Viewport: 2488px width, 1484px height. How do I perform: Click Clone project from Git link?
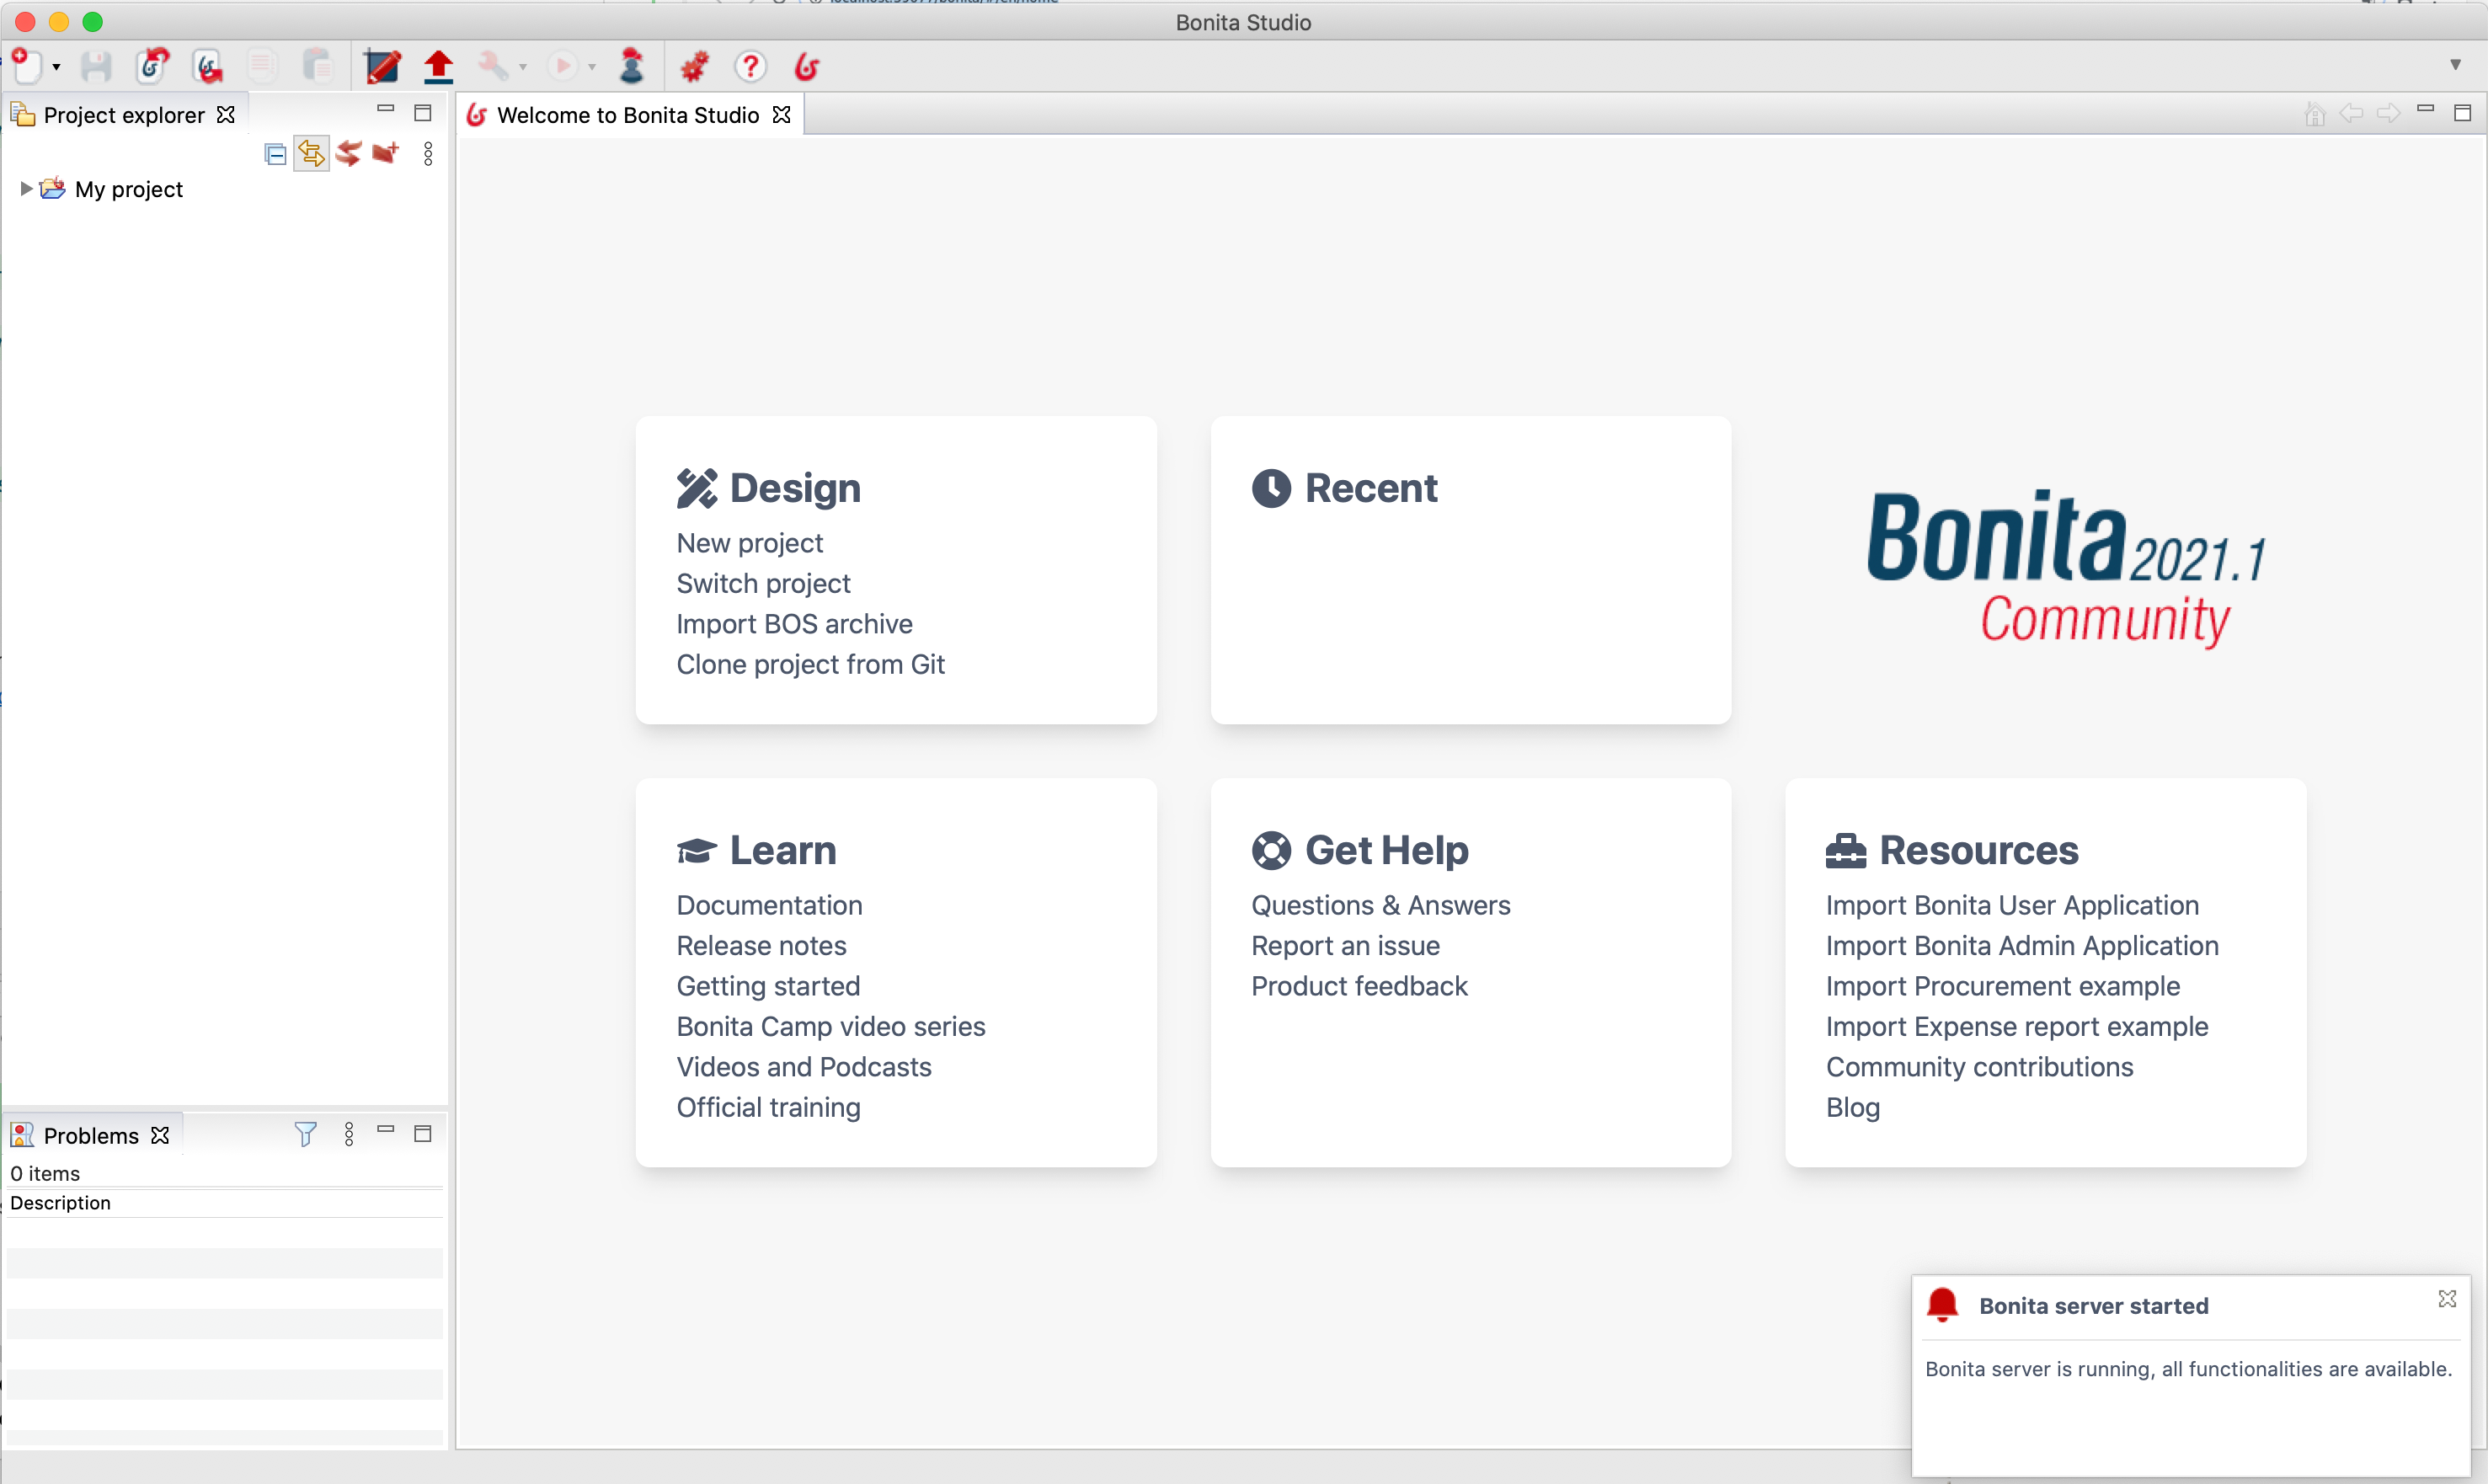[x=810, y=664]
